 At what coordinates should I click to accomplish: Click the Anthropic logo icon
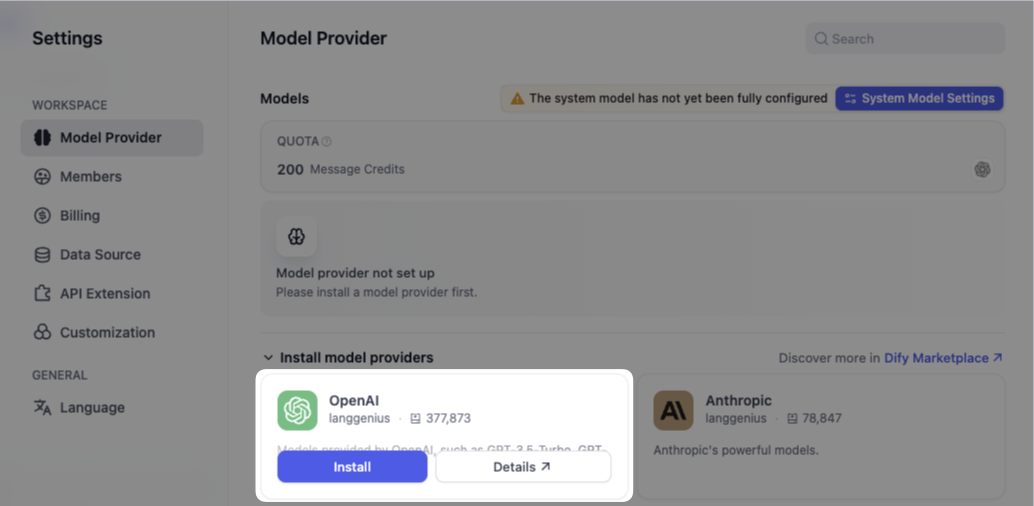pyautogui.click(x=673, y=410)
